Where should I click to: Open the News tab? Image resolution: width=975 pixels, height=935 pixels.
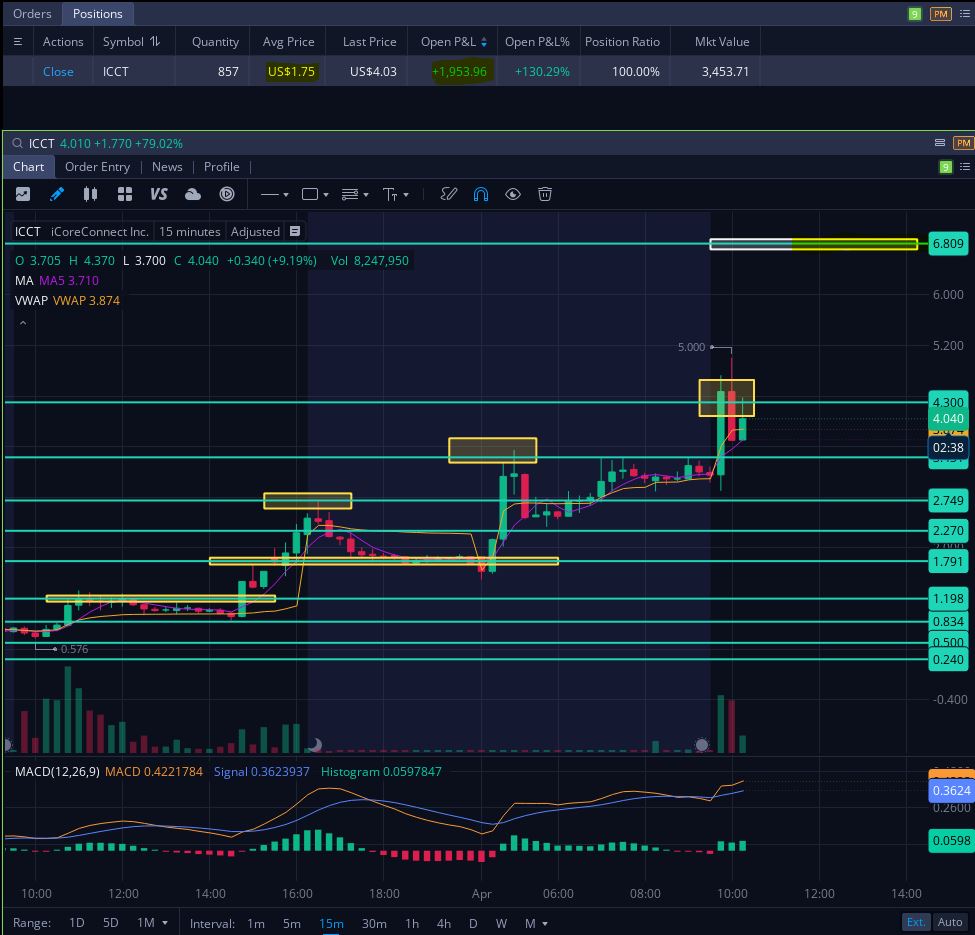pos(167,167)
